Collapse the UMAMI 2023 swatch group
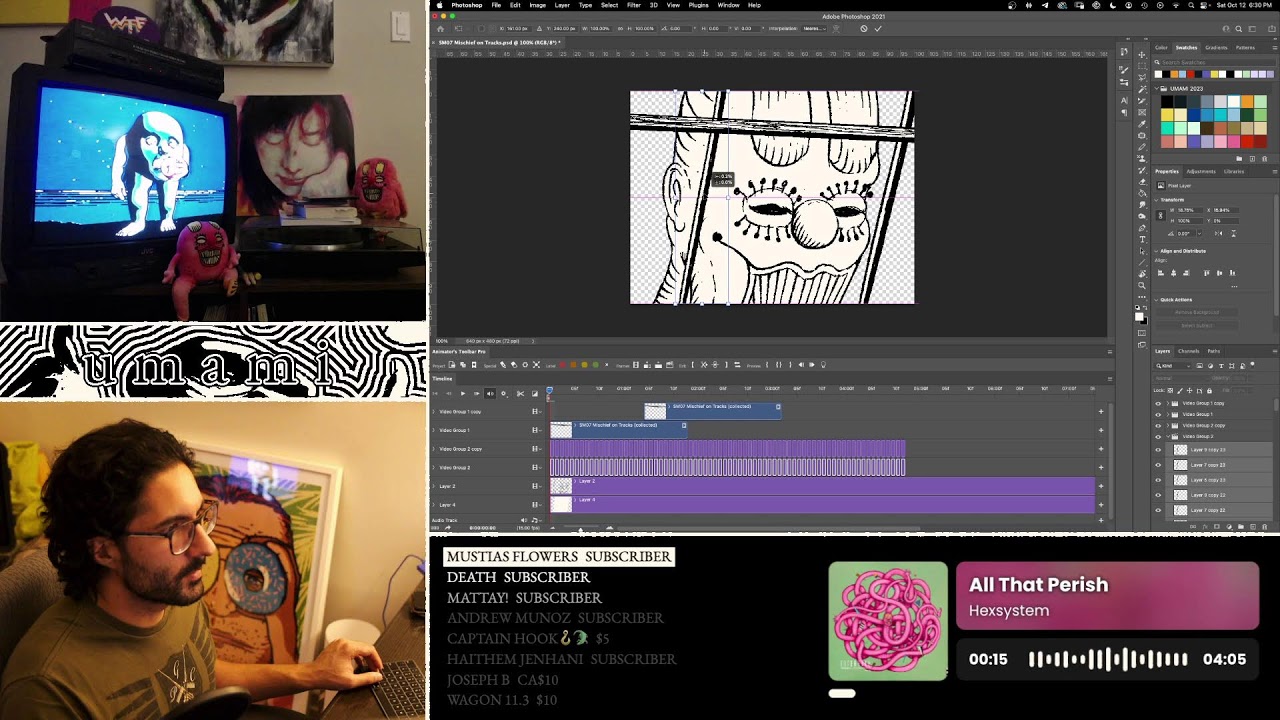 [1157, 88]
